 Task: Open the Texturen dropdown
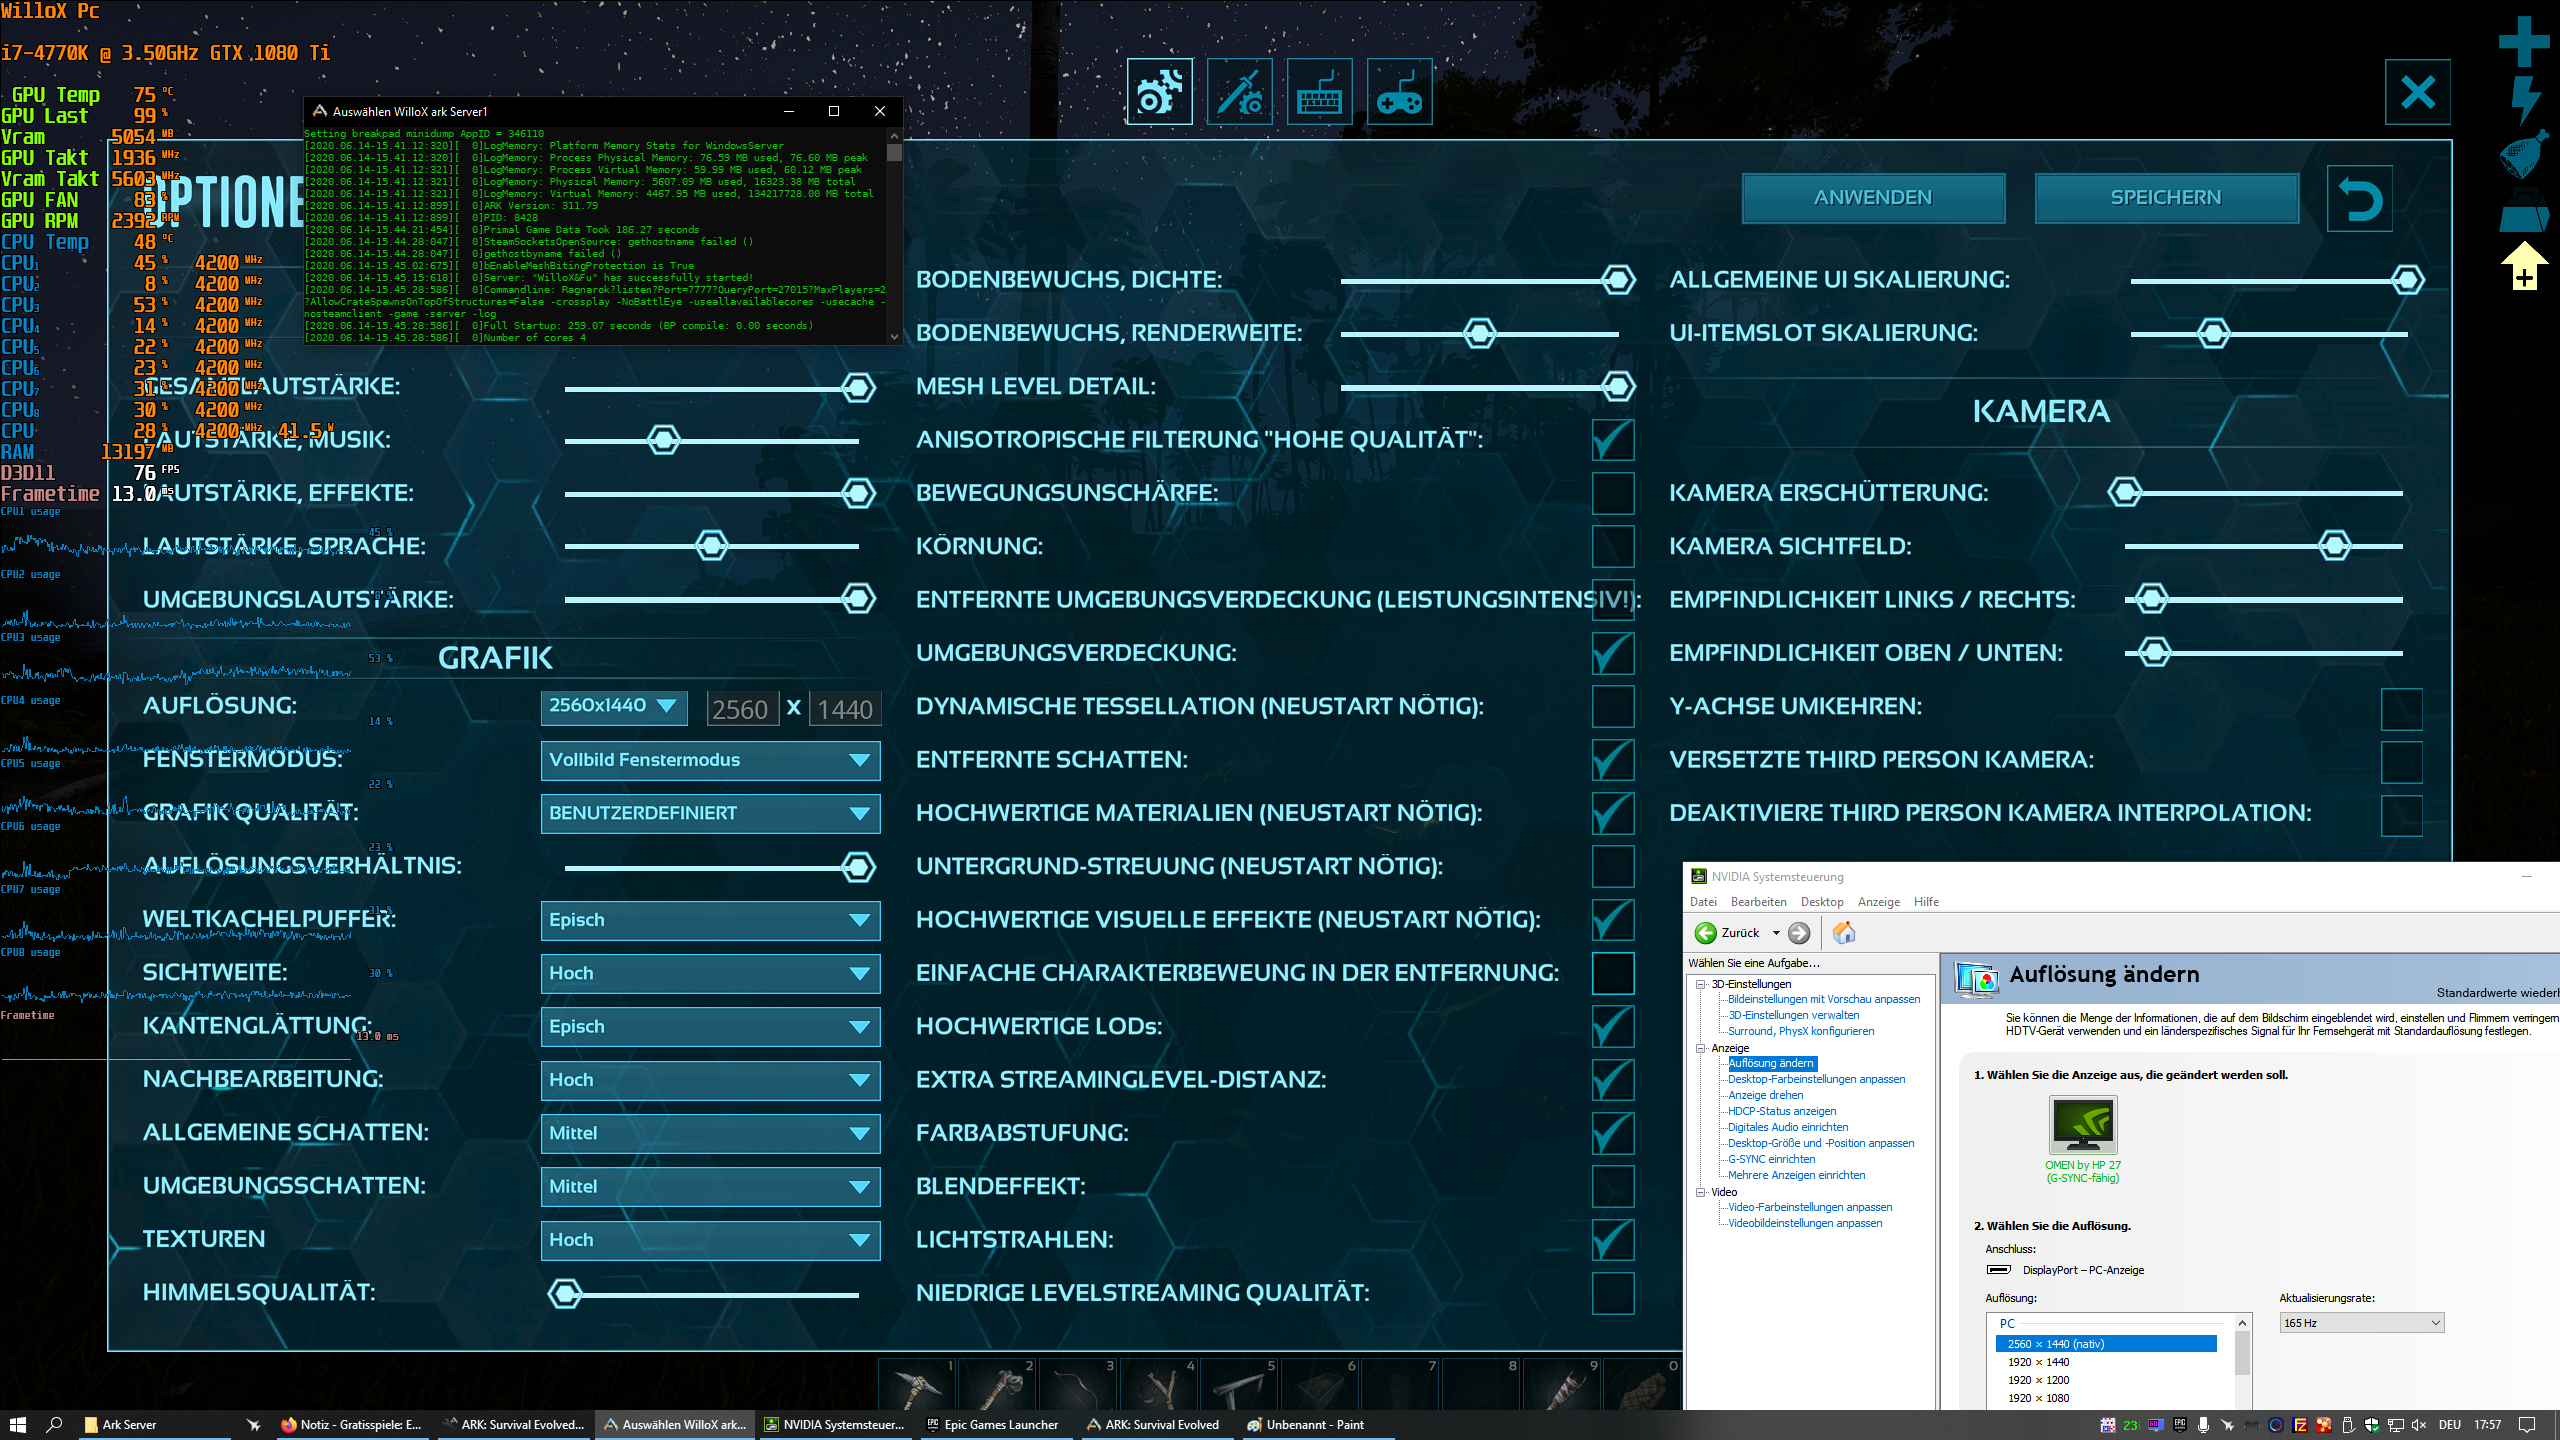(x=710, y=1240)
